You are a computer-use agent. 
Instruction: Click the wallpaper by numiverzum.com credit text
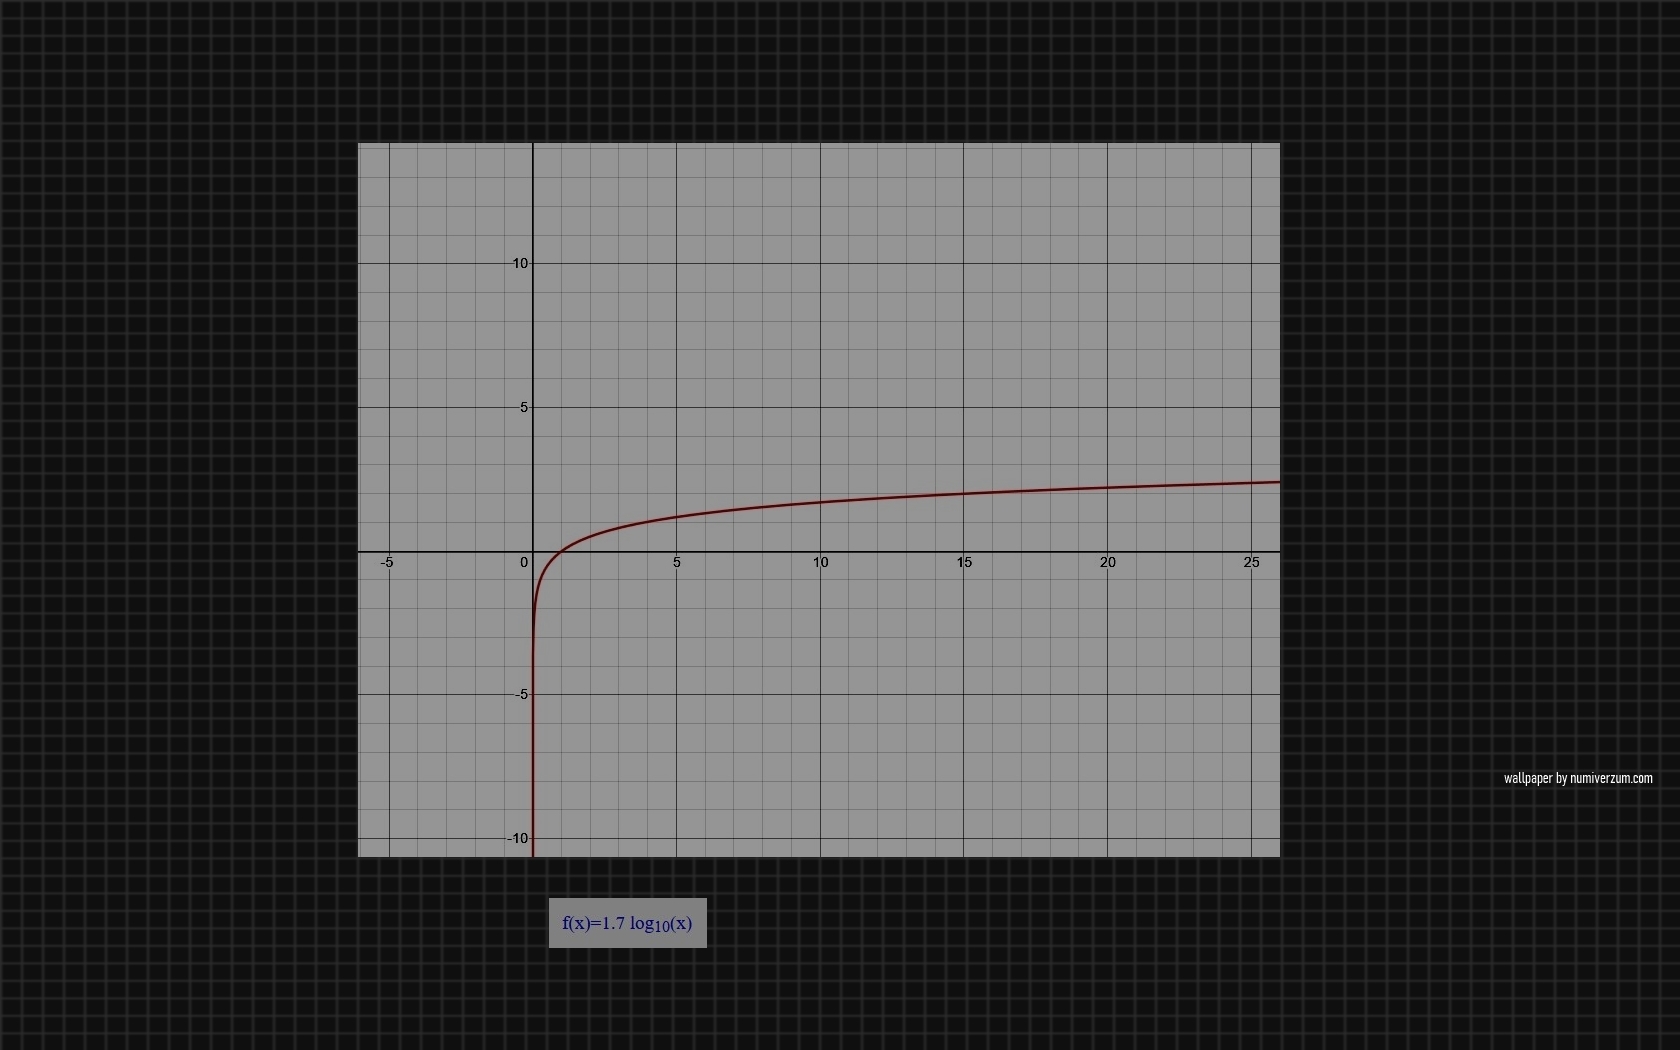tap(1578, 778)
